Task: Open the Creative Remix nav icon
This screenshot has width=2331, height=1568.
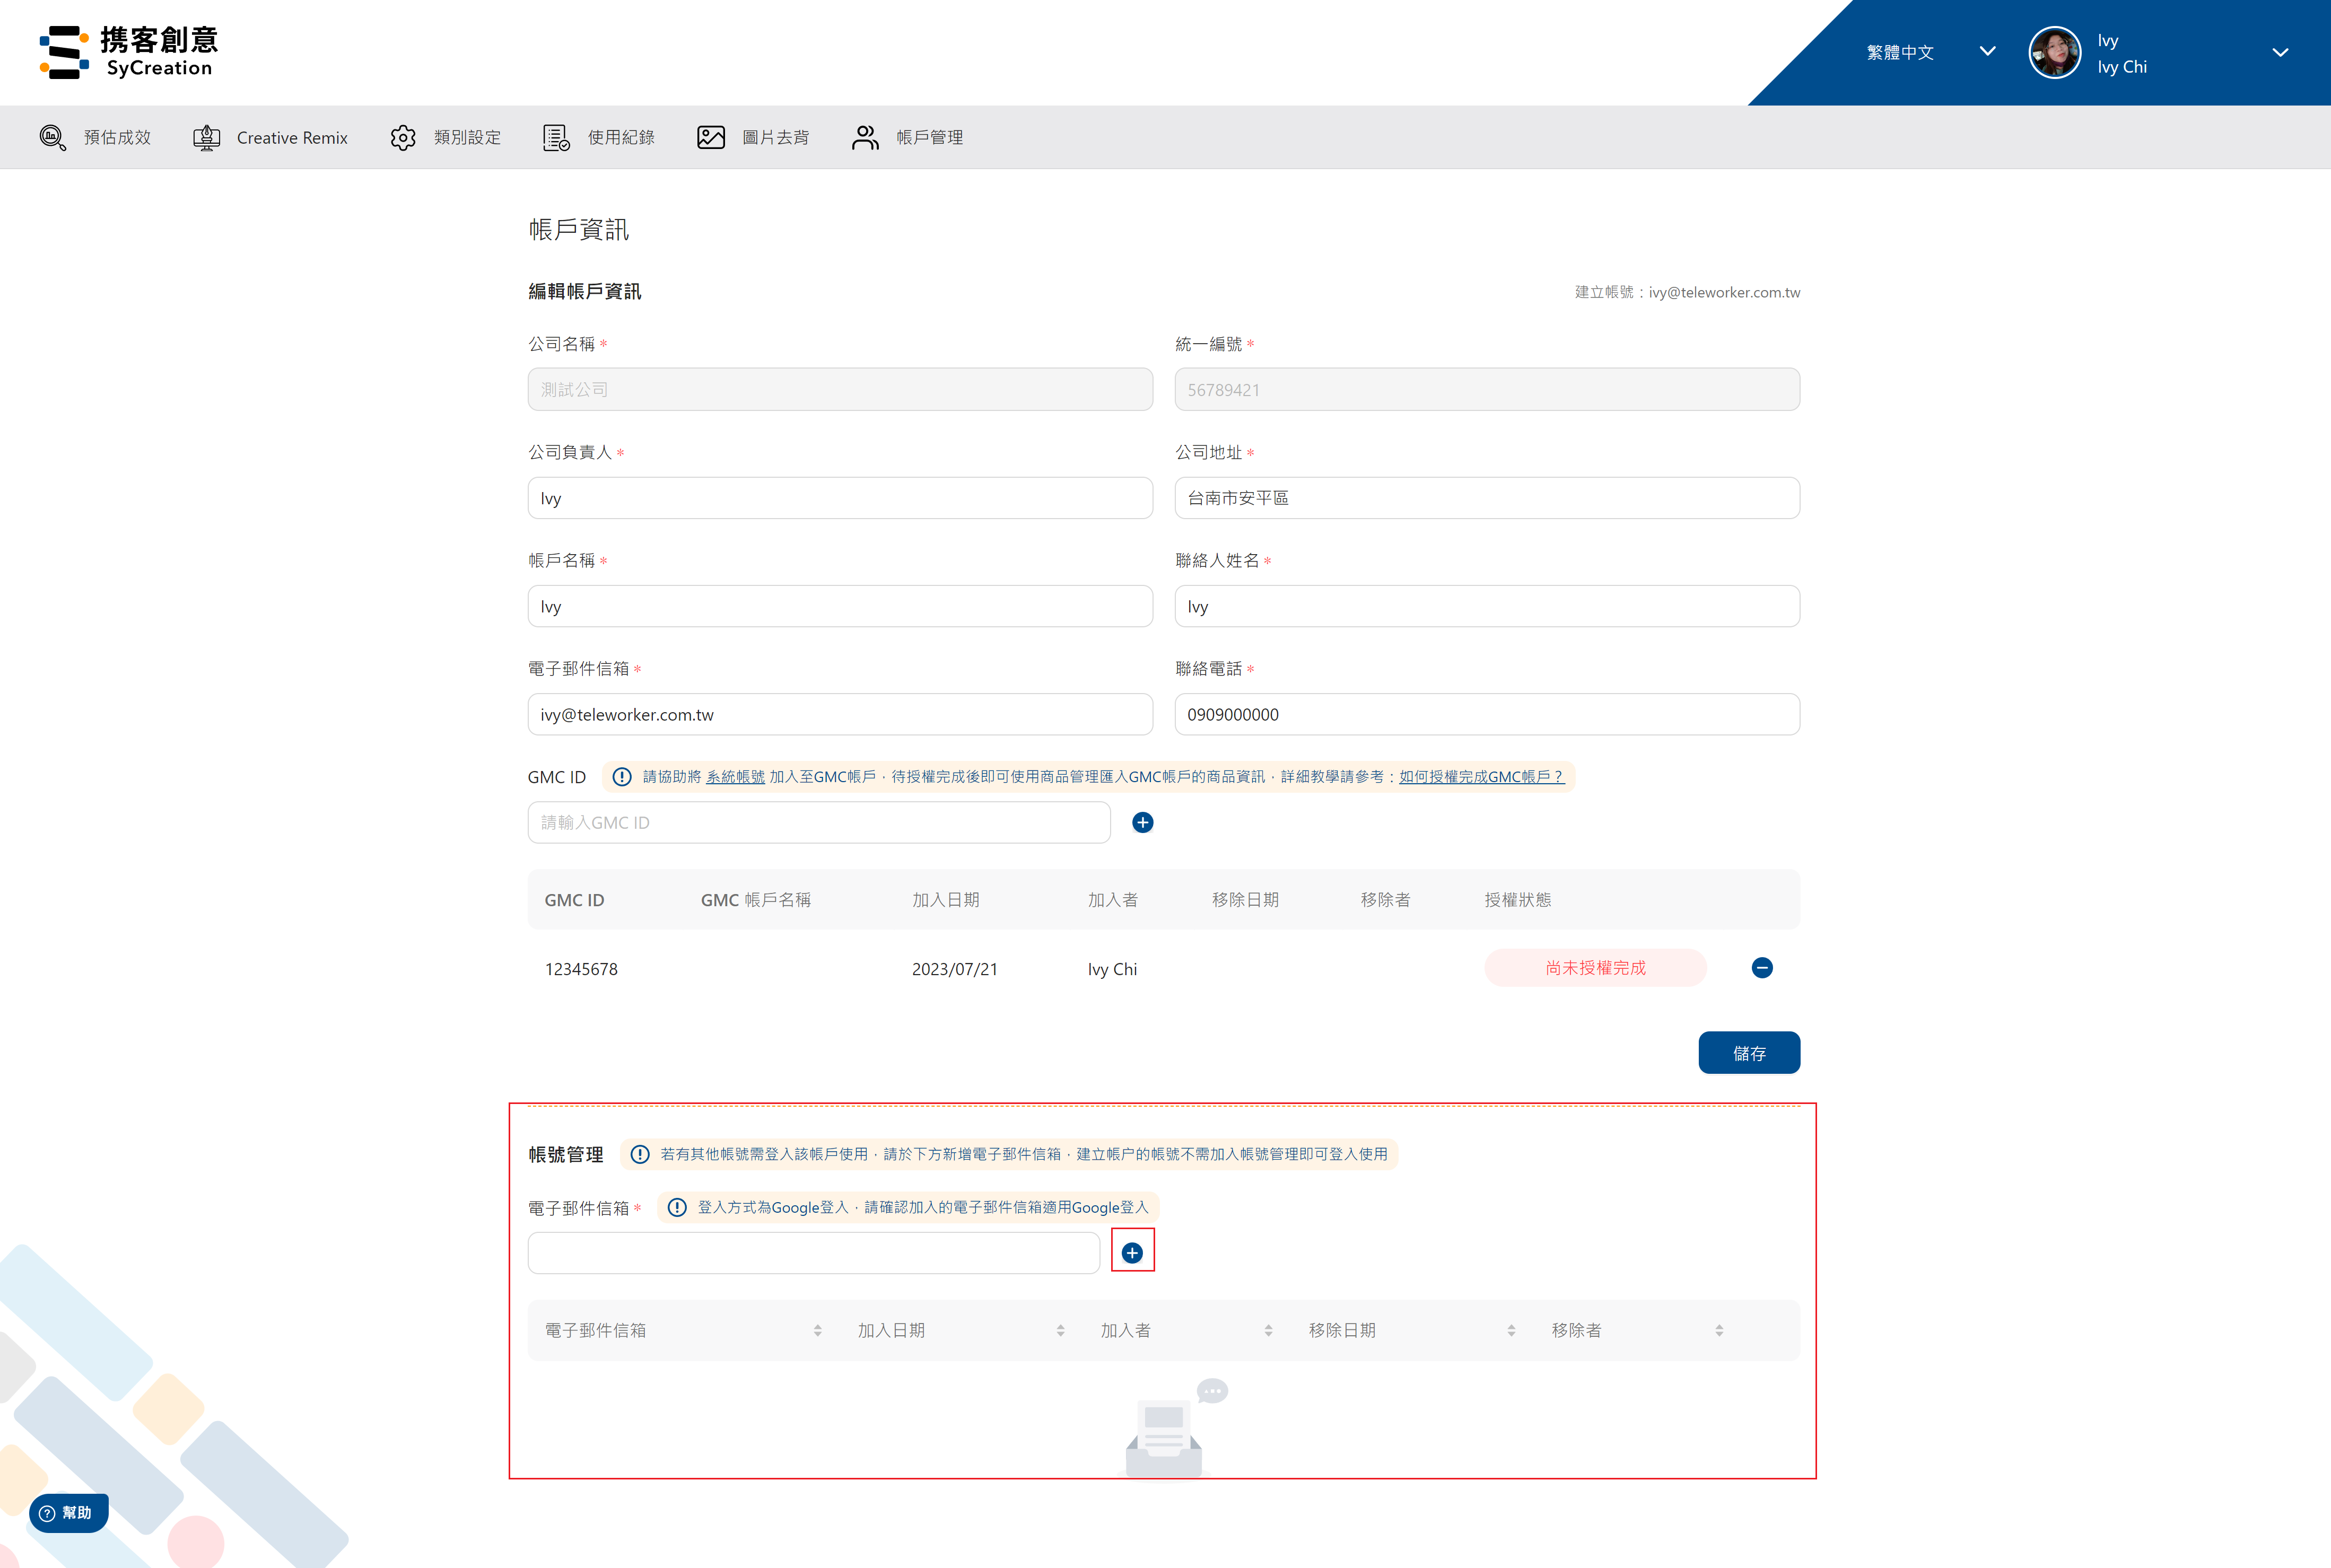Action: (x=206, y=137)
